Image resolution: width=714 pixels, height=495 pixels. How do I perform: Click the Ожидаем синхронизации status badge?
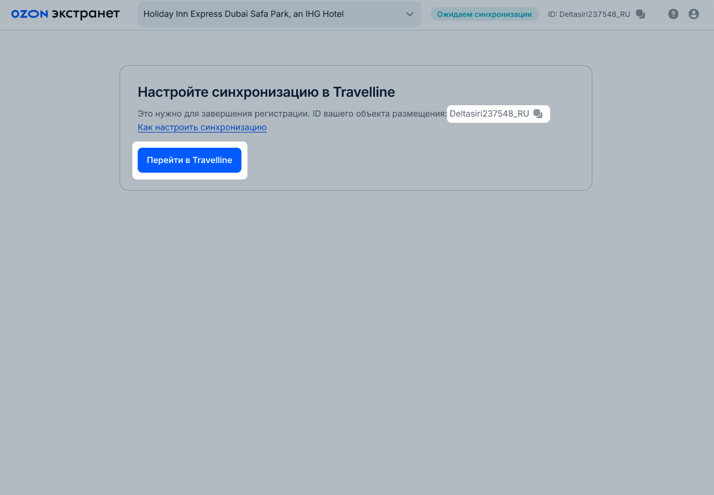pos(484,14)
